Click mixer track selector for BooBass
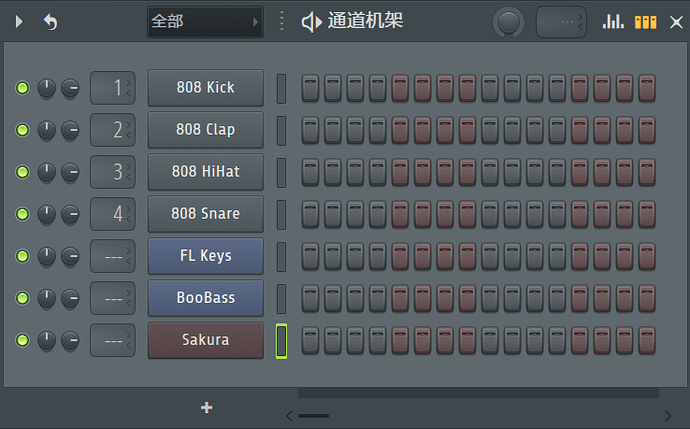The width and height of the screenshot is (690, 429). coord(113,298)
